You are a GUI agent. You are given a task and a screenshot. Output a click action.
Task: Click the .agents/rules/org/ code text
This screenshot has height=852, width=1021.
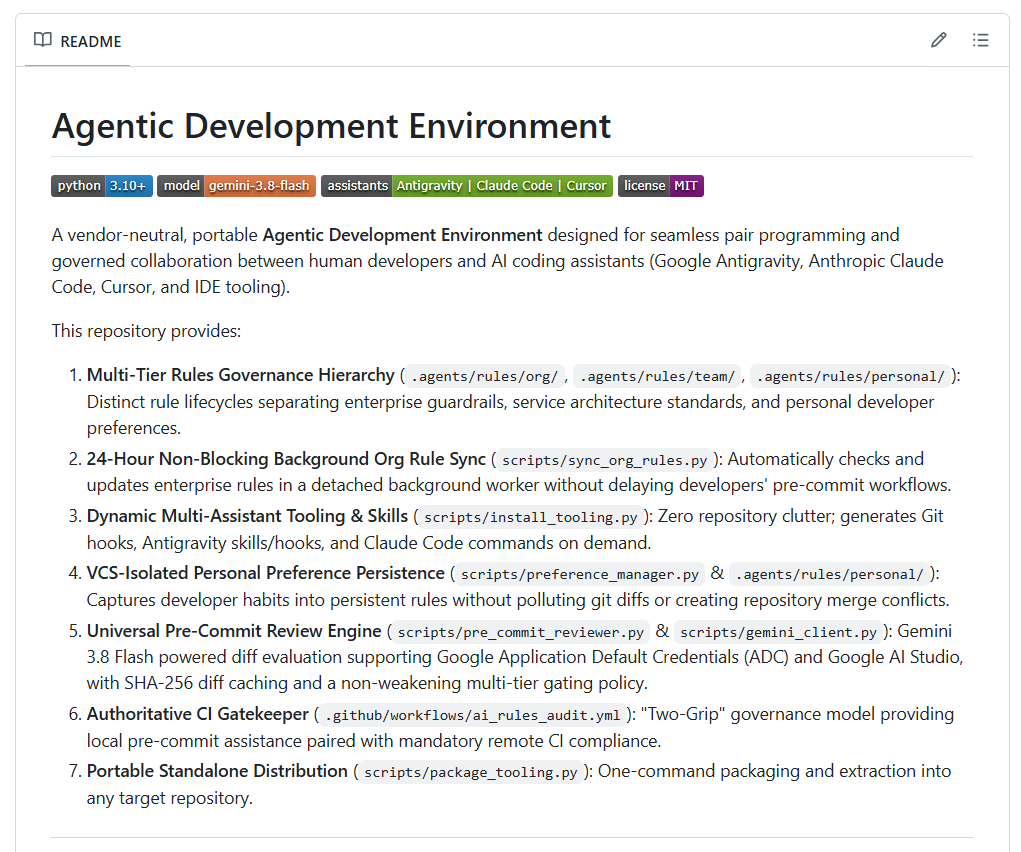click(484, 376)
